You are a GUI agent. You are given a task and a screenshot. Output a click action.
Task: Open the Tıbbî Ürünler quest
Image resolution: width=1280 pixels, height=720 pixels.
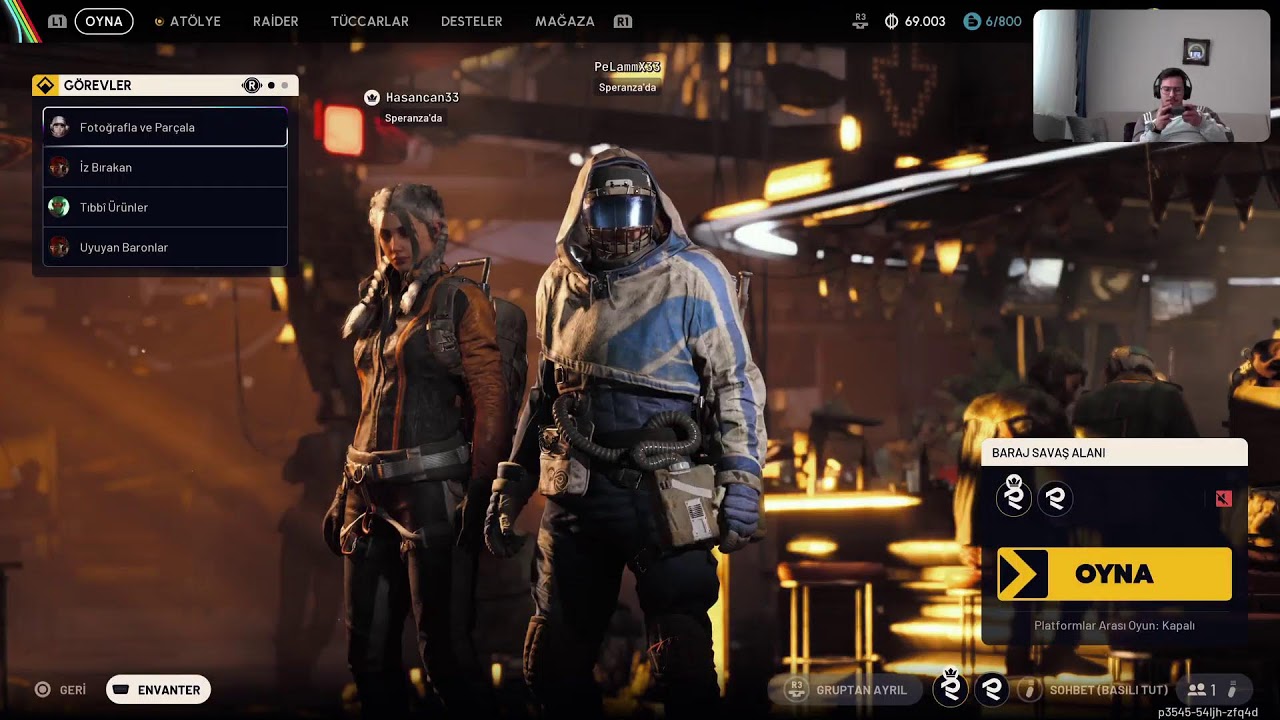point(165,207)
